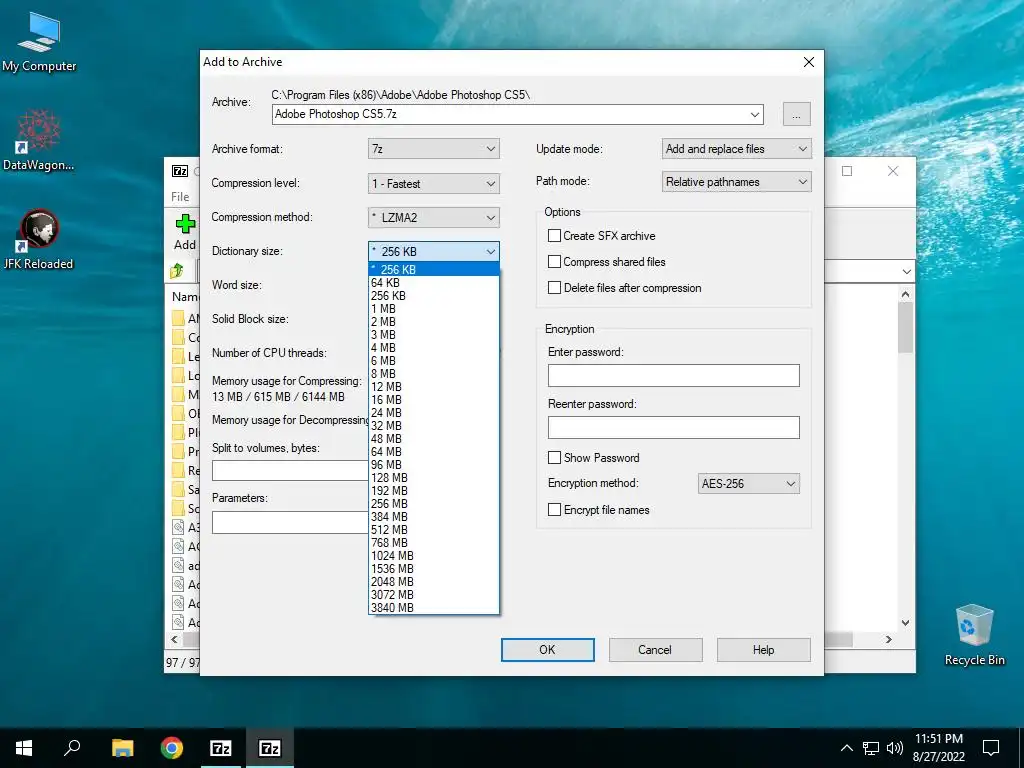Click OK to create archive
Image resolution: width=1024 pixels, height=768 pixels.
[547, 650]
